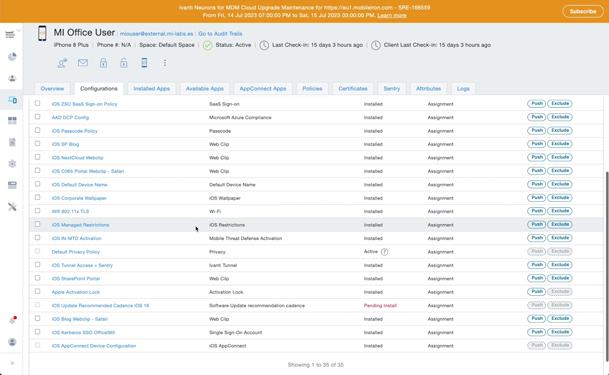This screenshot has height=375, width=609.
Task: Click the large phone icon beside MI Office User
Action: pos(42,33)
